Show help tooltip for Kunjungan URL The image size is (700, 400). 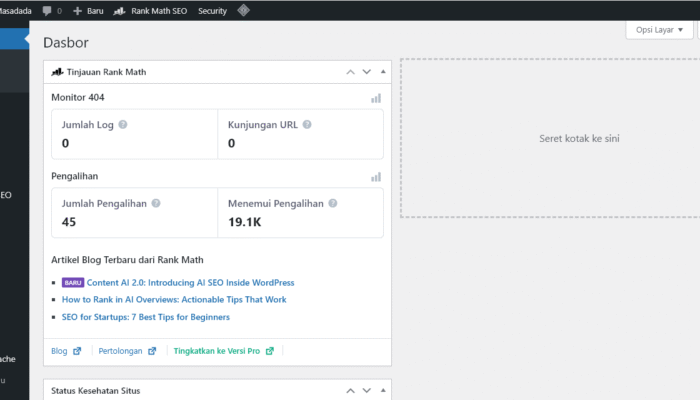point(307,125)
